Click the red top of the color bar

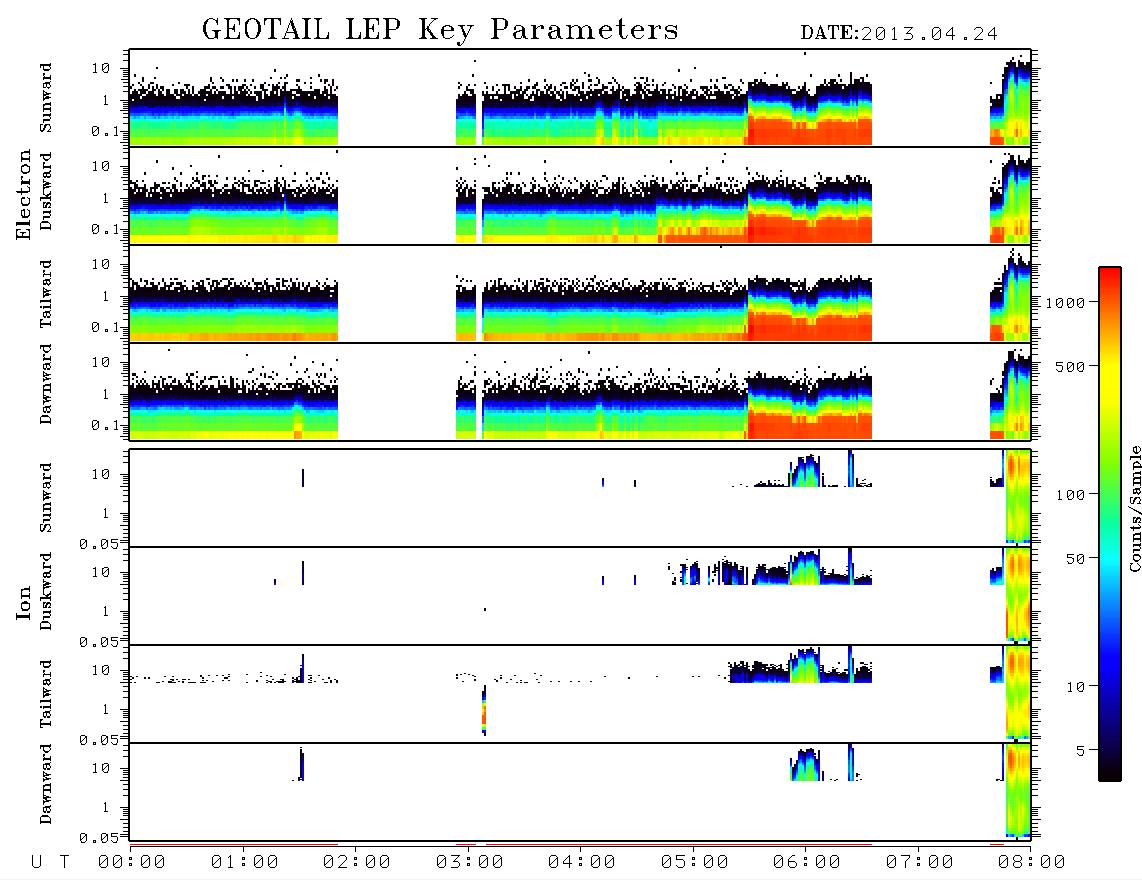1110,275
